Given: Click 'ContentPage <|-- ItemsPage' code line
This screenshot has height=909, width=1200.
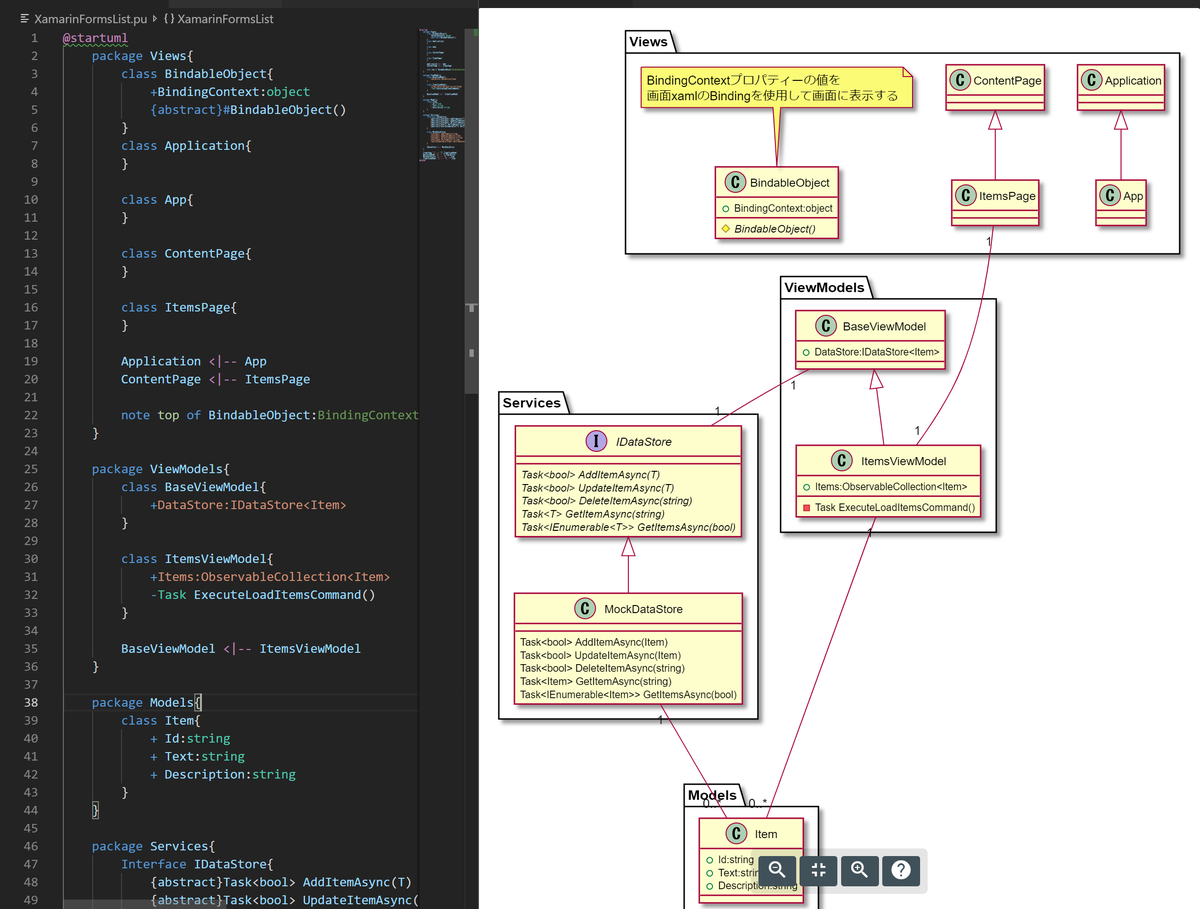Looking at the screenshot, I should pos(215,379).
